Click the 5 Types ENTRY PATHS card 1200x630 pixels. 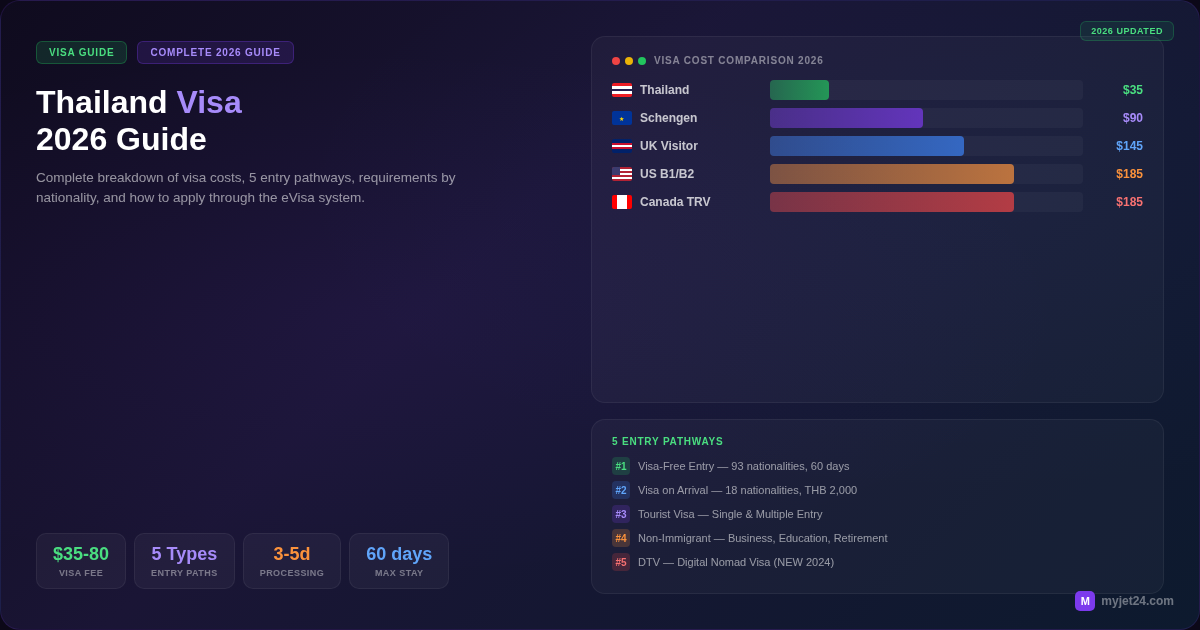tap(184, 560)
